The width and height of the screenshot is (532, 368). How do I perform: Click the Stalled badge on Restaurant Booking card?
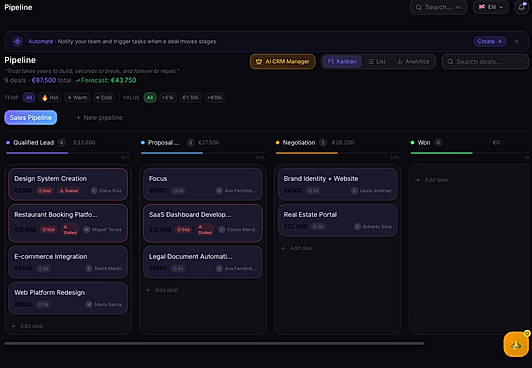point(70,230)
